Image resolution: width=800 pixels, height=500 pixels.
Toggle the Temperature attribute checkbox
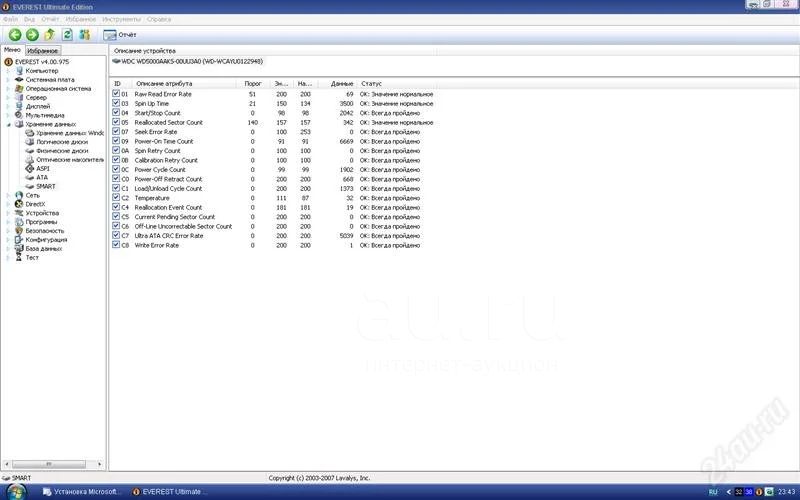[116, 198]
